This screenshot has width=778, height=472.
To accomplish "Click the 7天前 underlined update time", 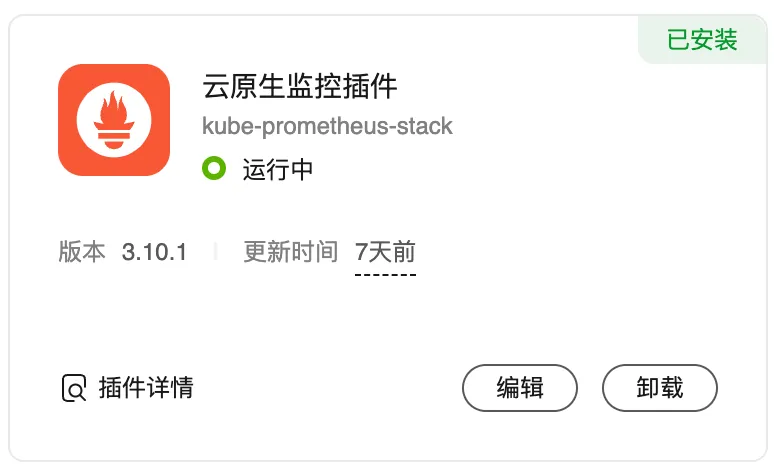I will (x=385, y=252).
